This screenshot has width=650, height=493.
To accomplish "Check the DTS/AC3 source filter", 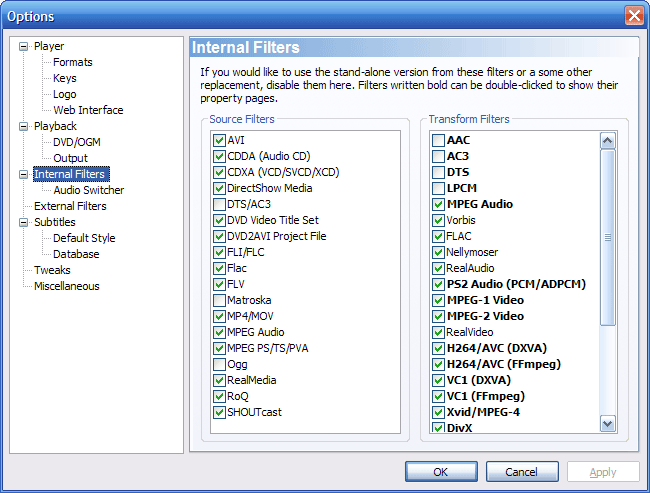I will pyautogui.click(x=219, y=204).
